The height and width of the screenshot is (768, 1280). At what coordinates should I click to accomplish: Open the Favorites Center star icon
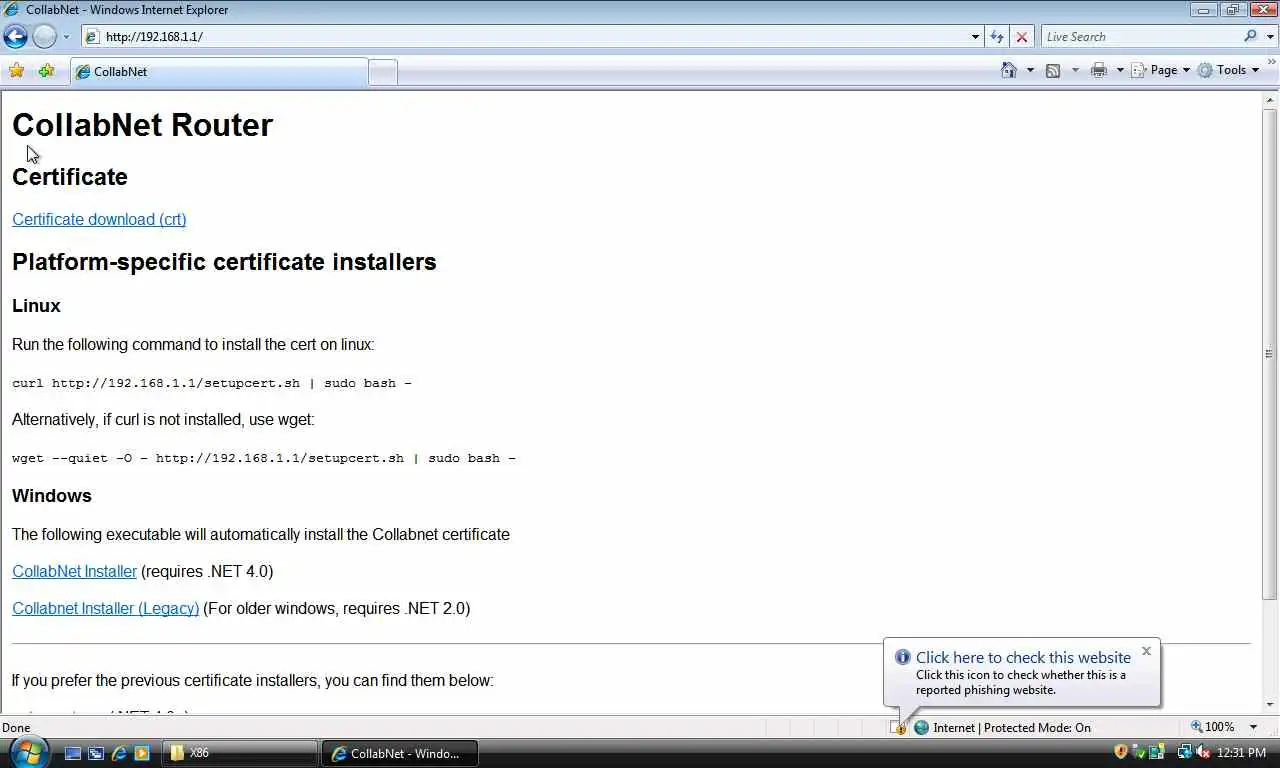tap(16, 71)
